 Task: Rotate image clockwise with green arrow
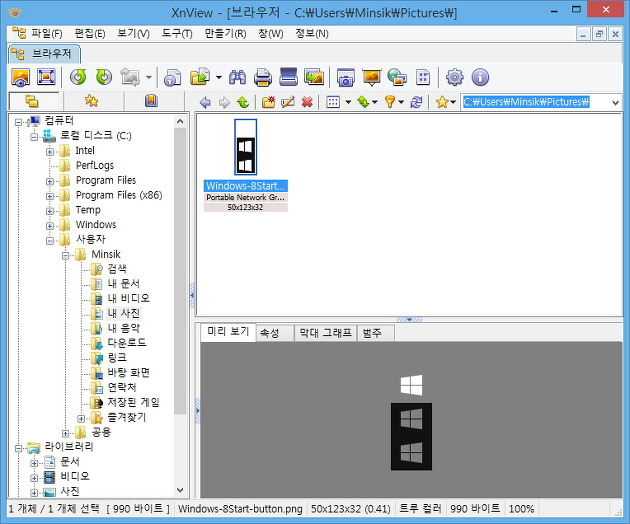(x=104, y=77)
